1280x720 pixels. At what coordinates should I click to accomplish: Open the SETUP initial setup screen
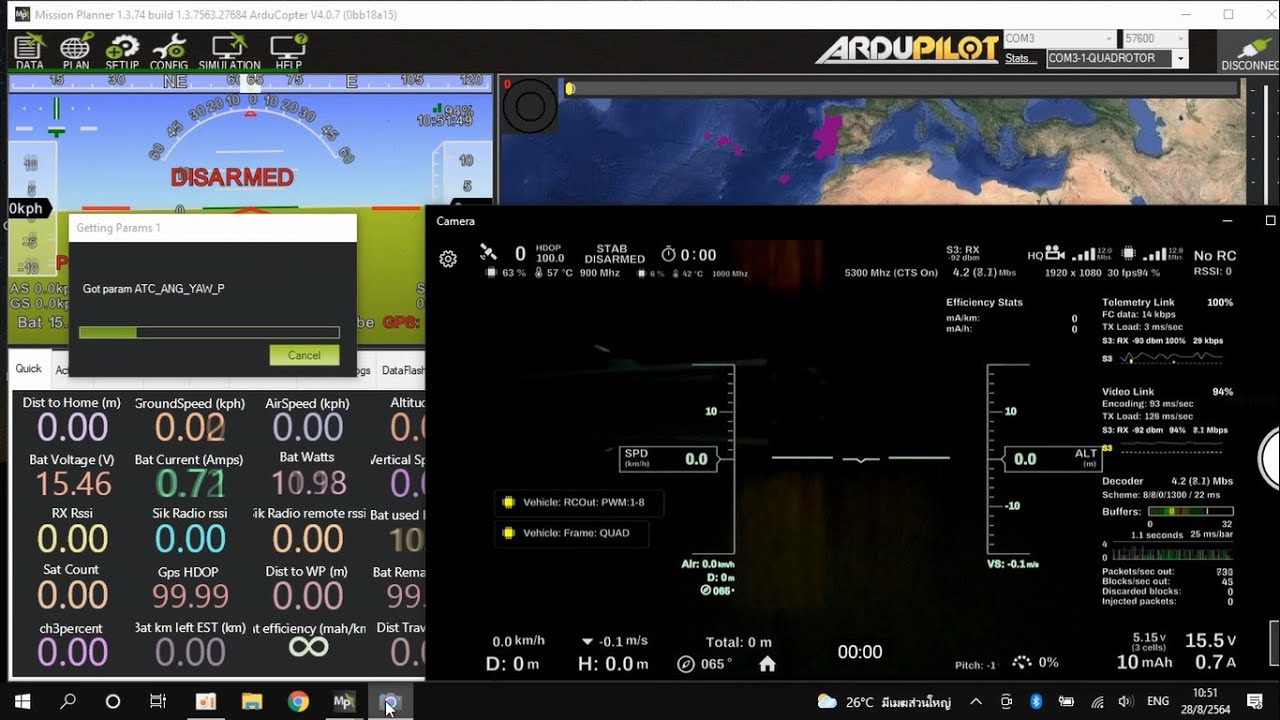122,50
